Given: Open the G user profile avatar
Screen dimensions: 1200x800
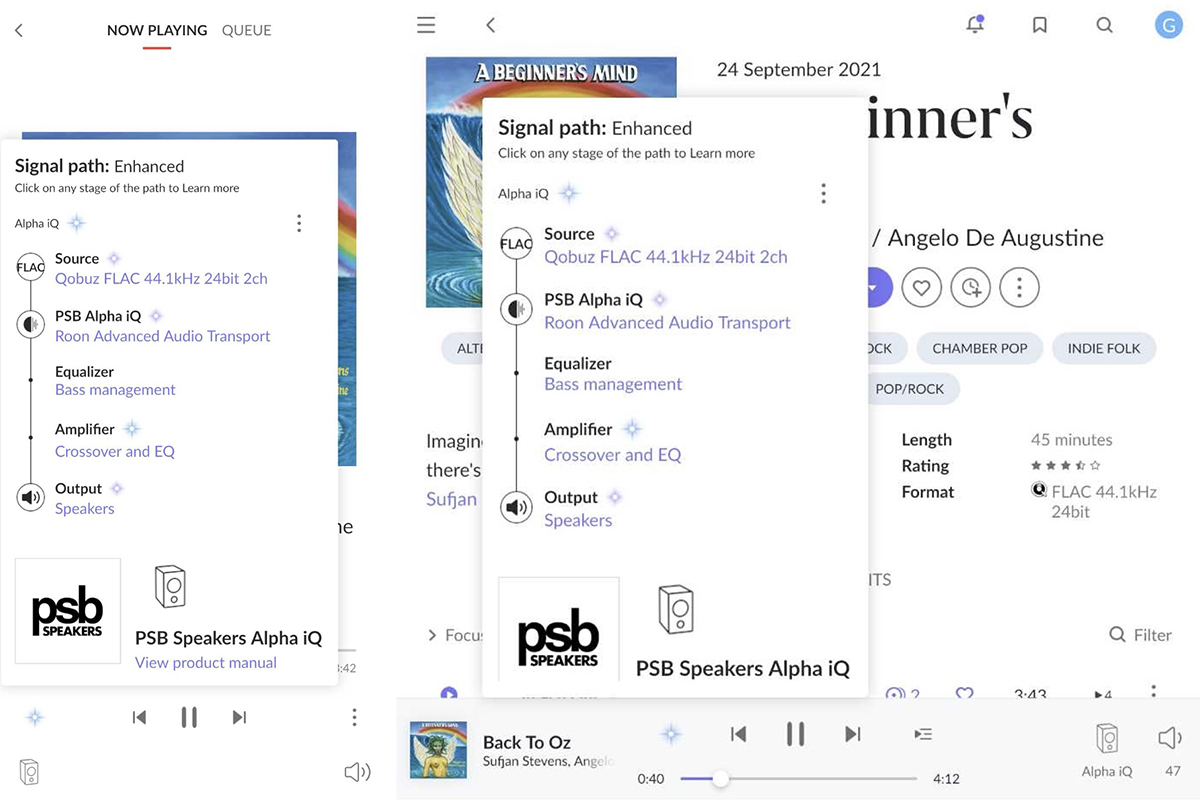Looking at the screenshot, I should pos(1169,24).
